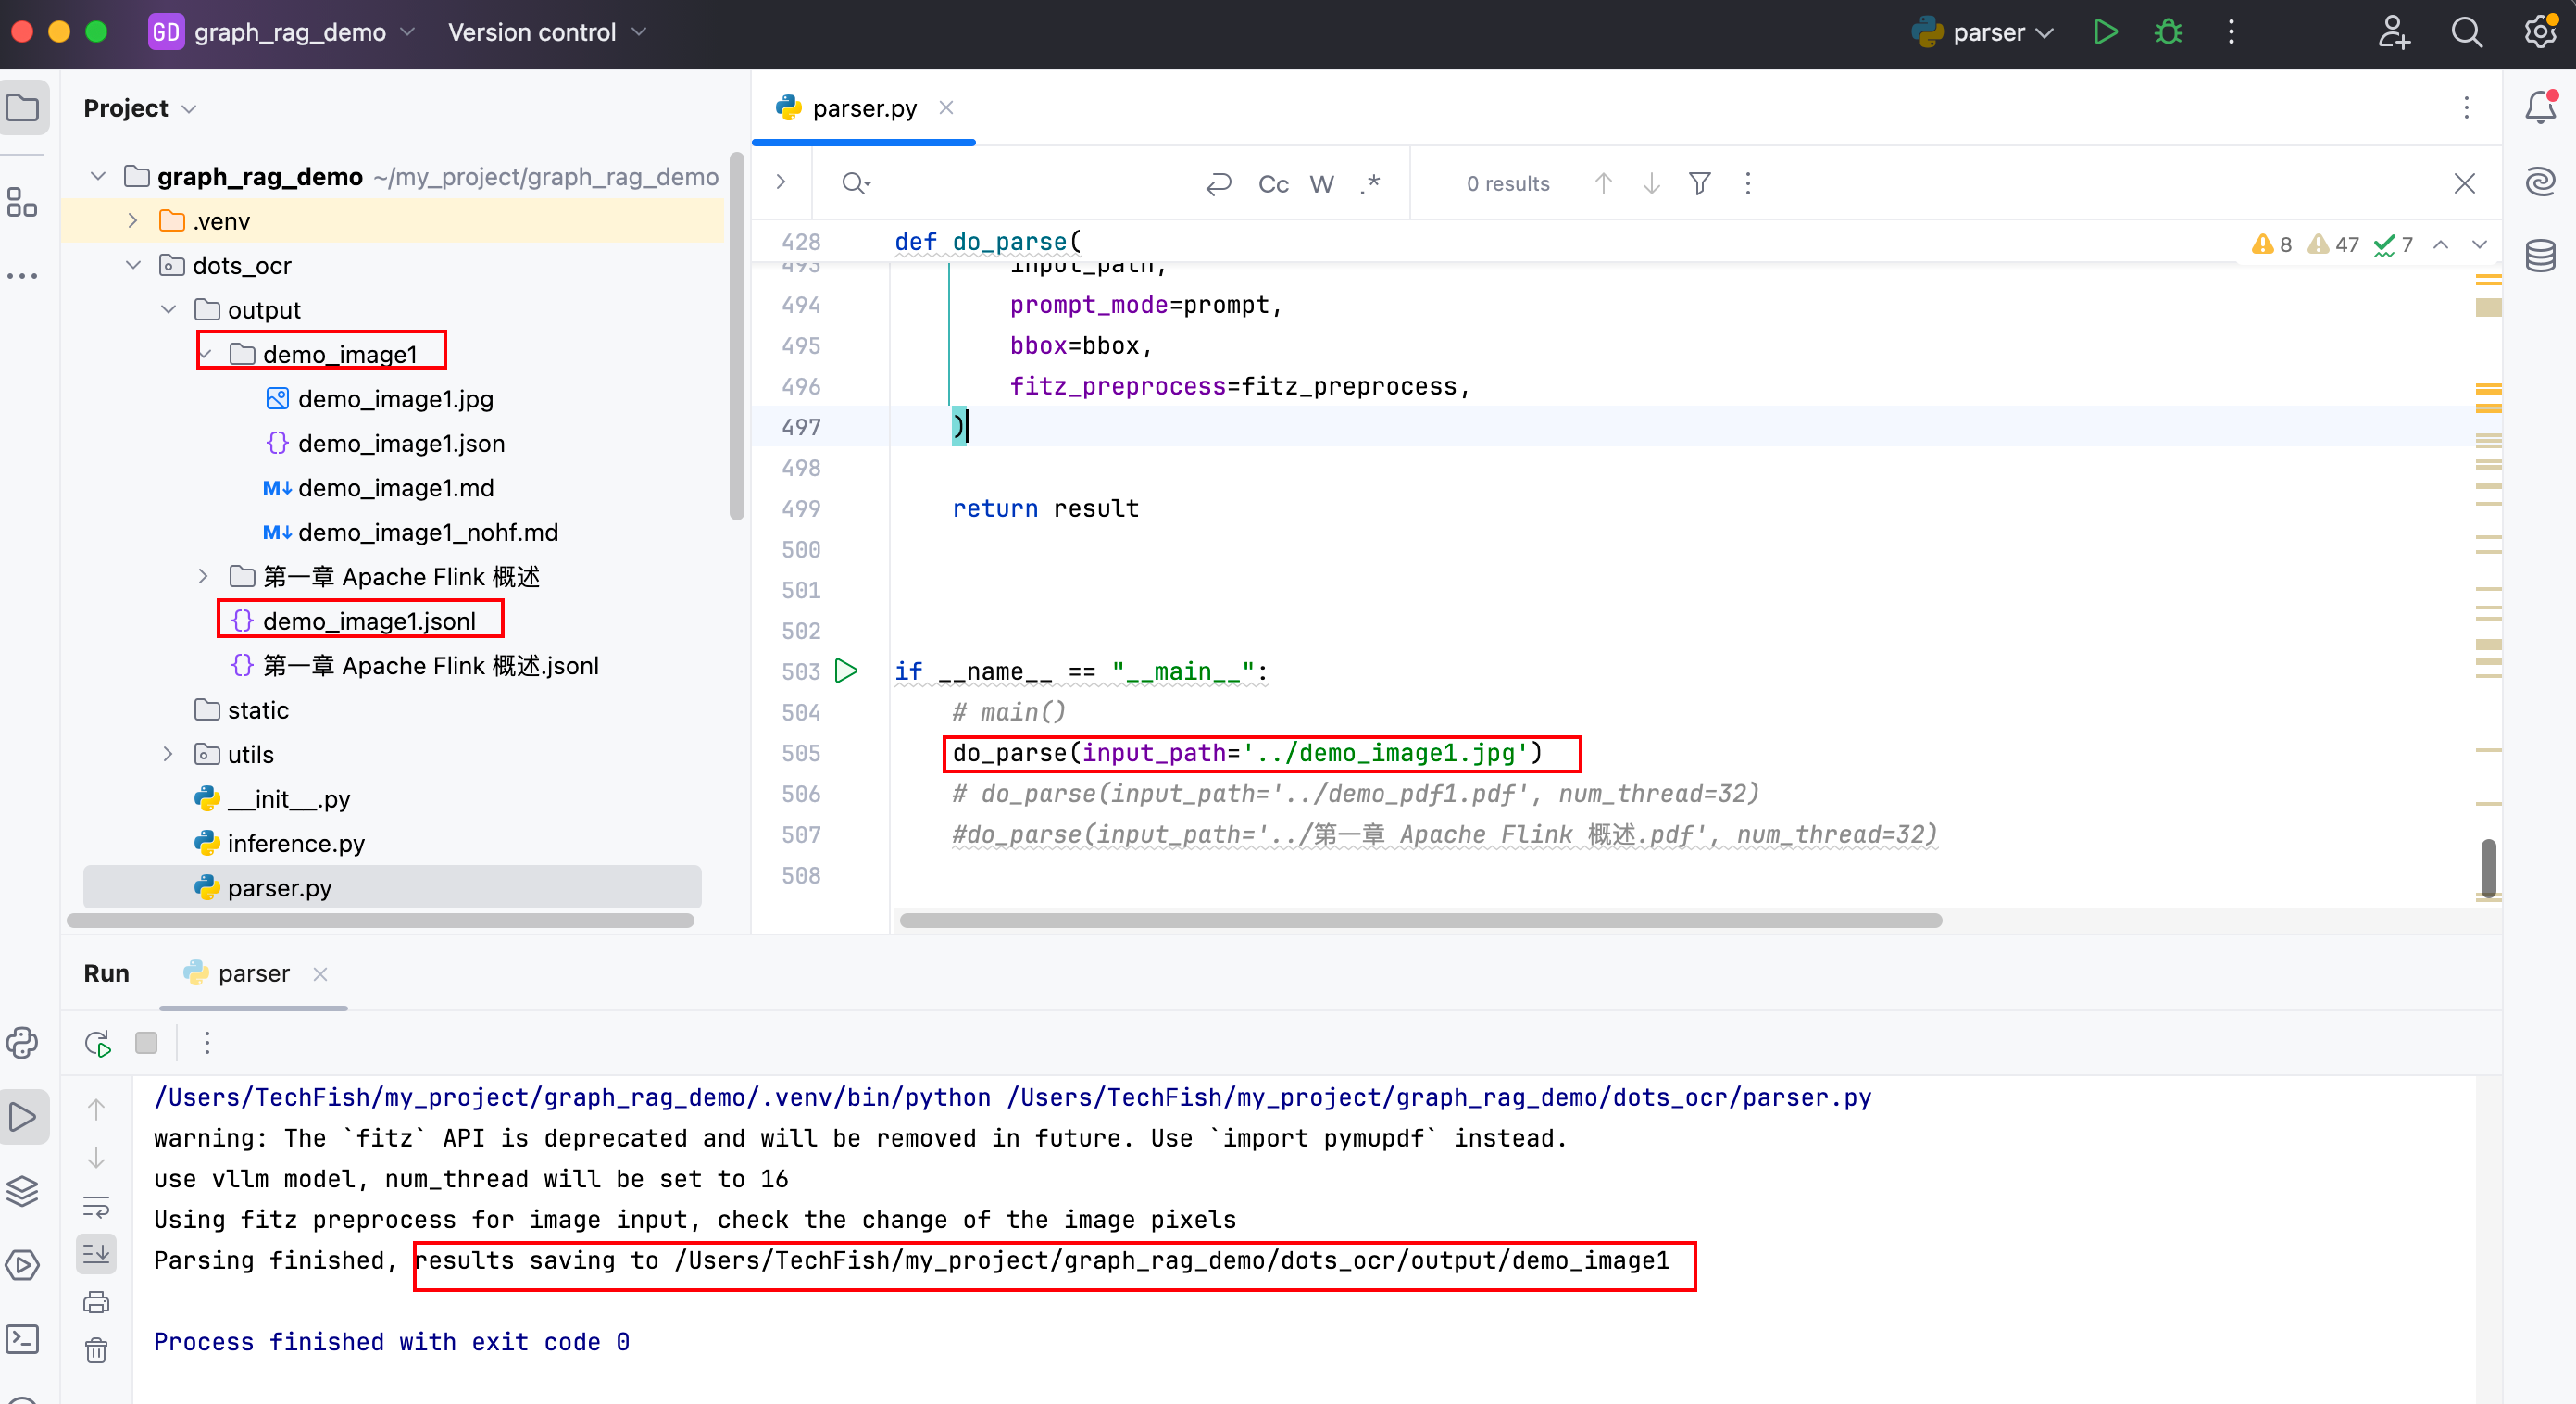Open the Structure tool window icon
Screen dimensions: 2576x1404
pos(22,201)
